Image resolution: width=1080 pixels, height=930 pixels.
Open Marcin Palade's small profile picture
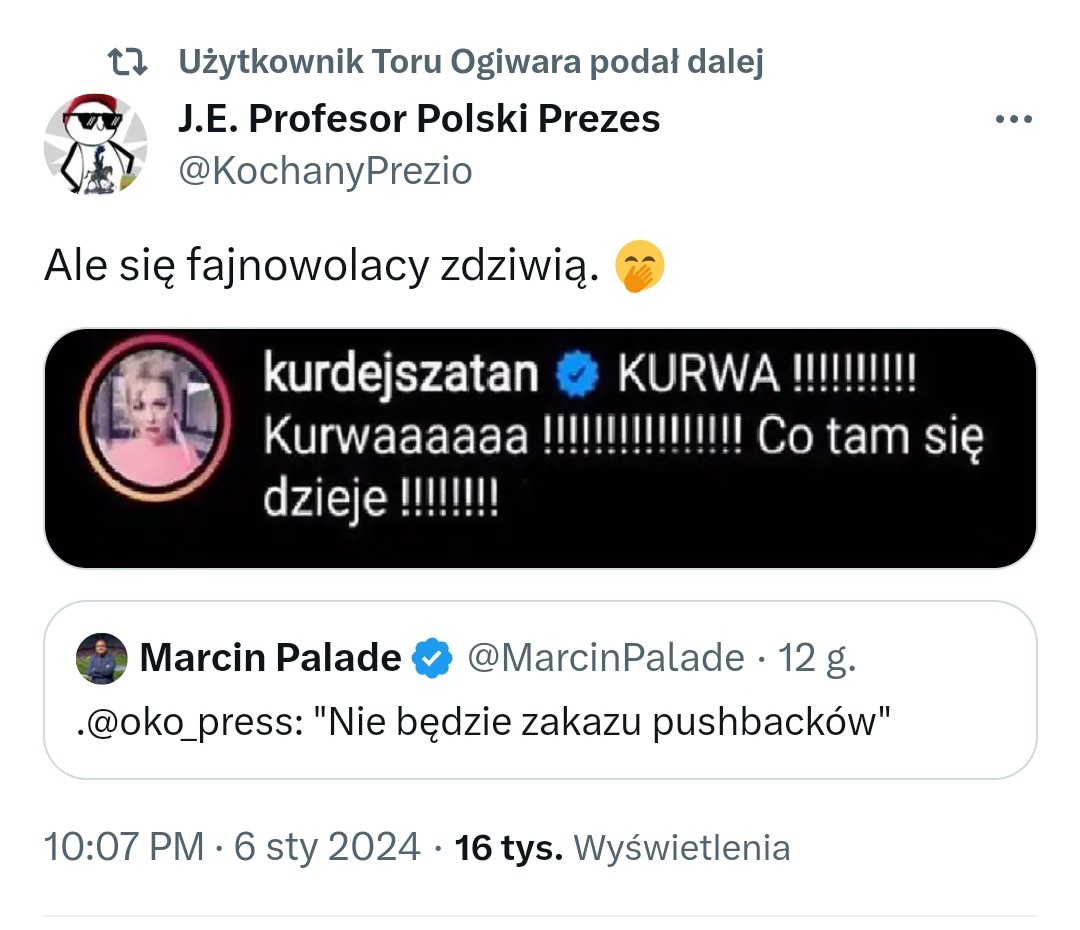pos(101,658)
